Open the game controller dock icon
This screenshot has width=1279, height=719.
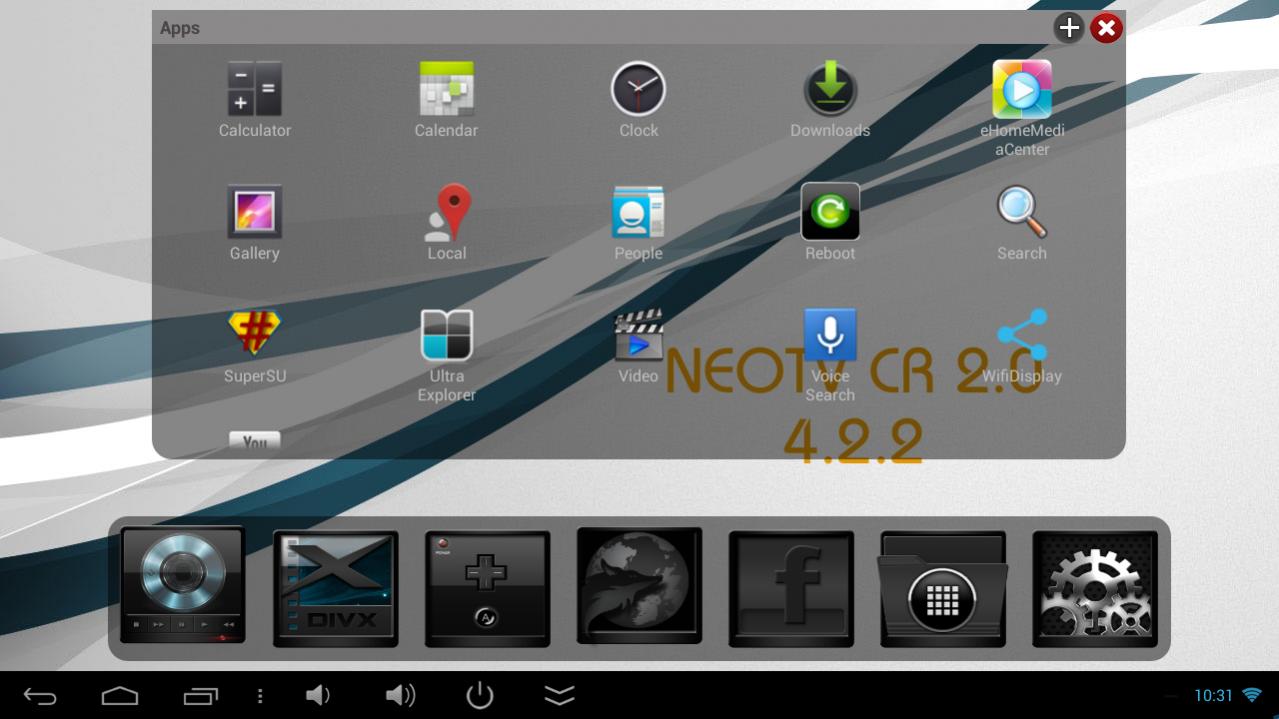coord(487,589)
